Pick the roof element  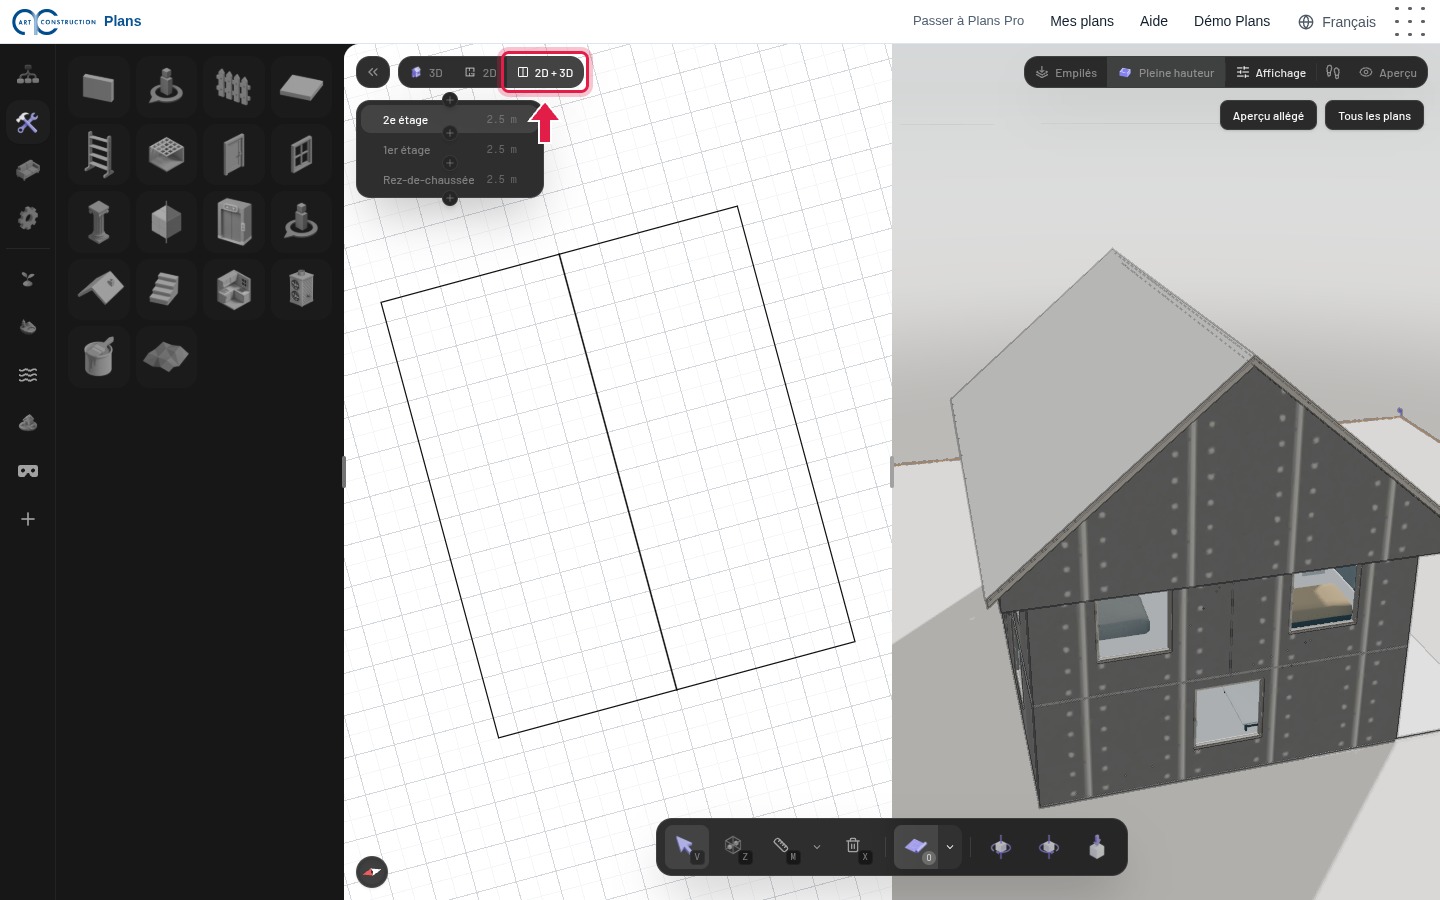(x=99, y=289)
